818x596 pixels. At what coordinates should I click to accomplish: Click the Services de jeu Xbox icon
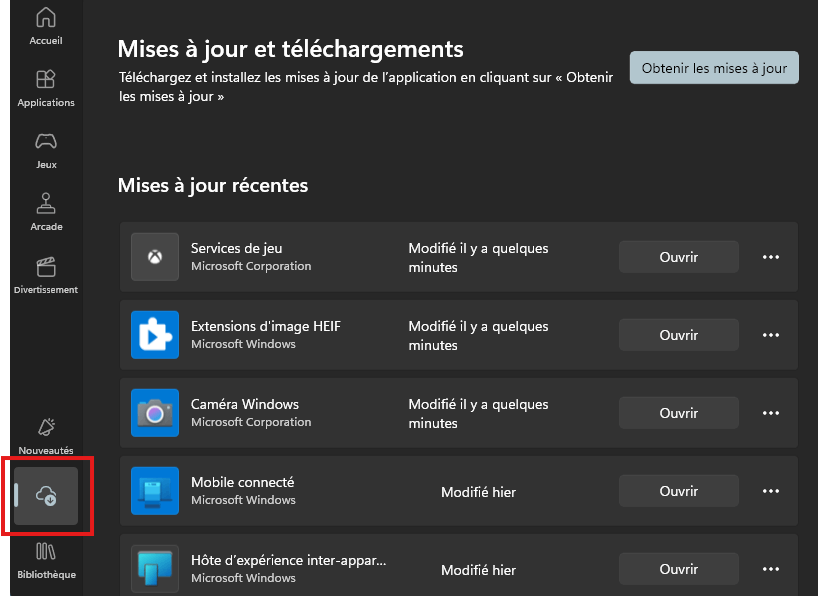155,257
